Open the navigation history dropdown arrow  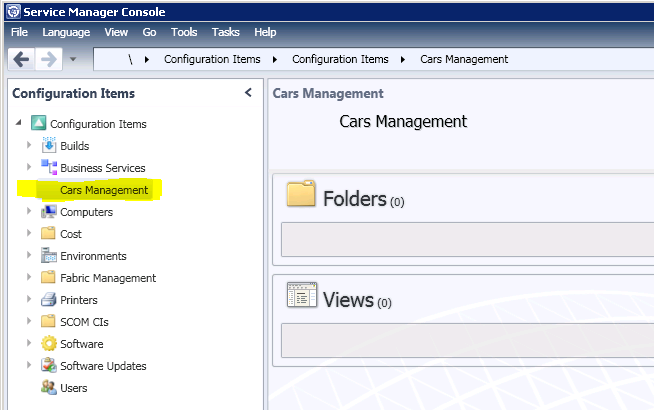pos(74,59)
